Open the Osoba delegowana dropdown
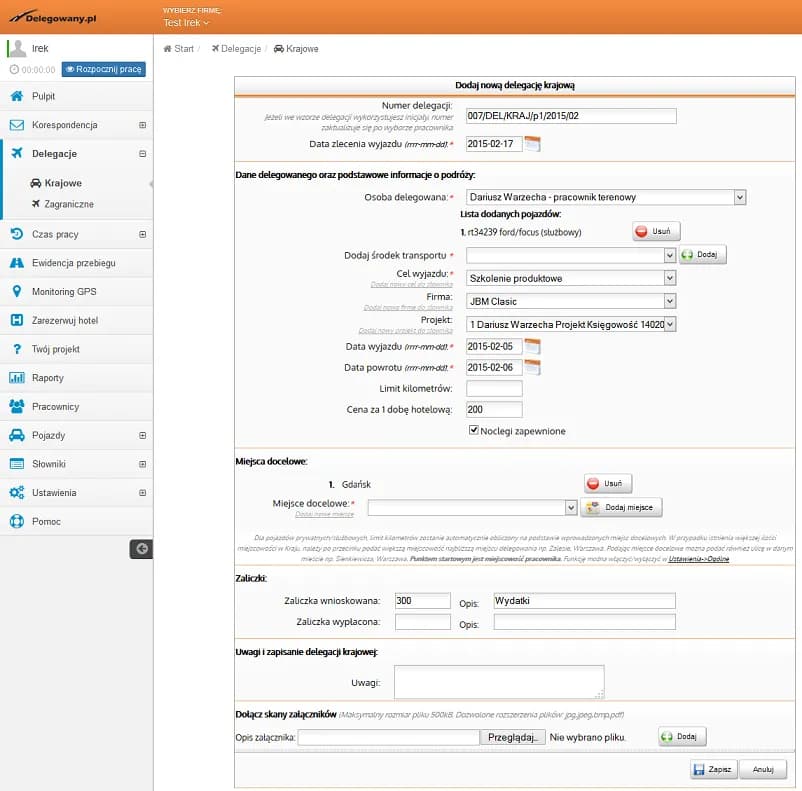The height and width of the screenshot is (791, 802). [739, 198]
